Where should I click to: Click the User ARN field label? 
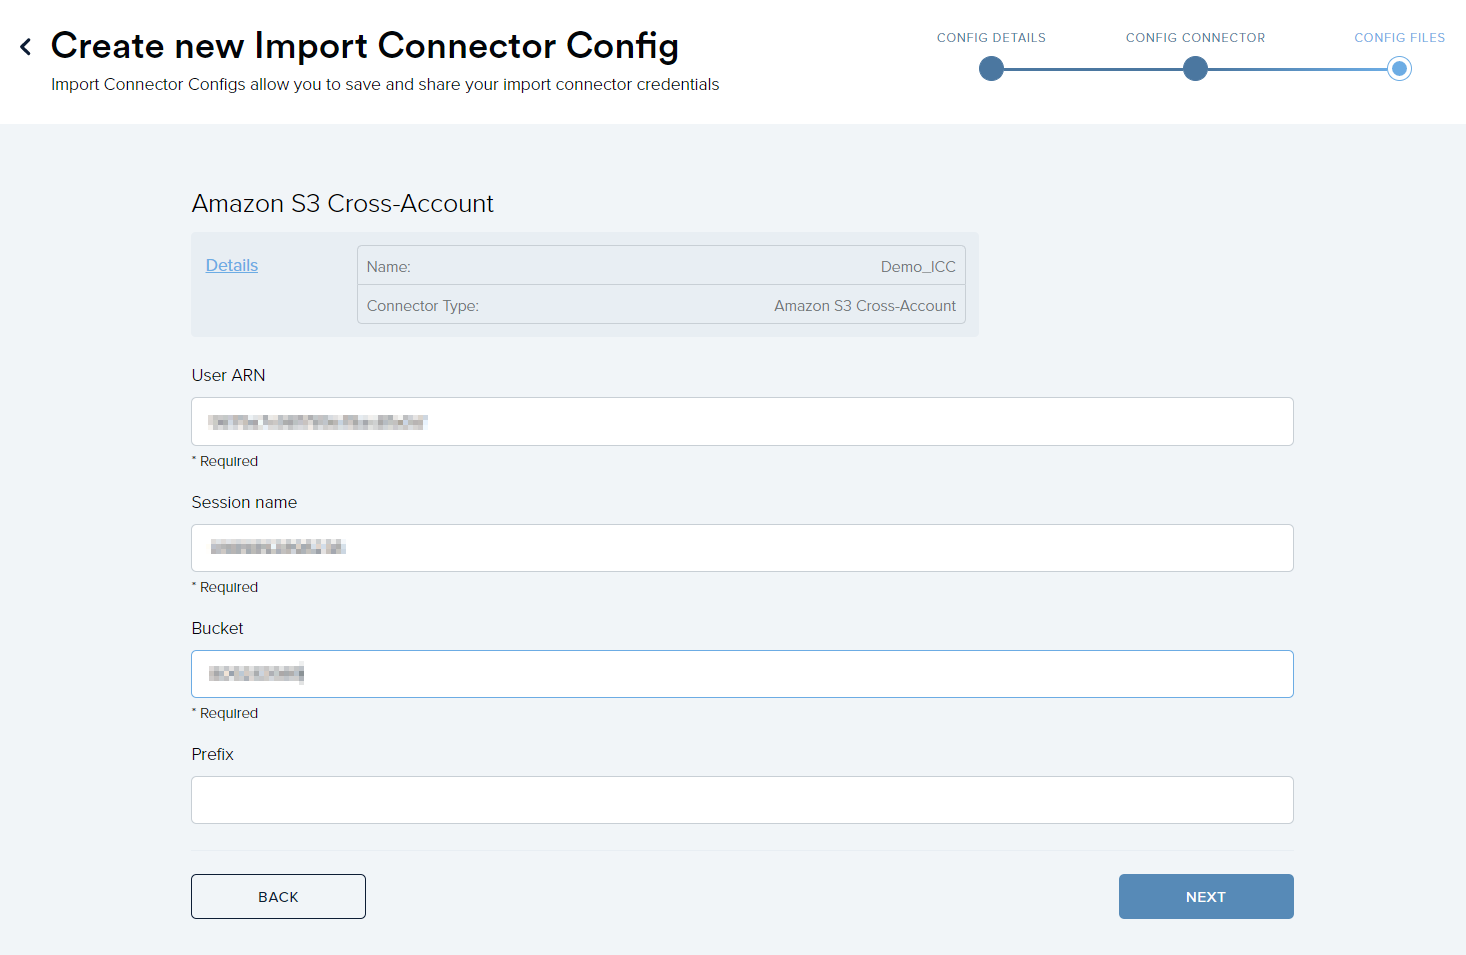pos(229,375)
